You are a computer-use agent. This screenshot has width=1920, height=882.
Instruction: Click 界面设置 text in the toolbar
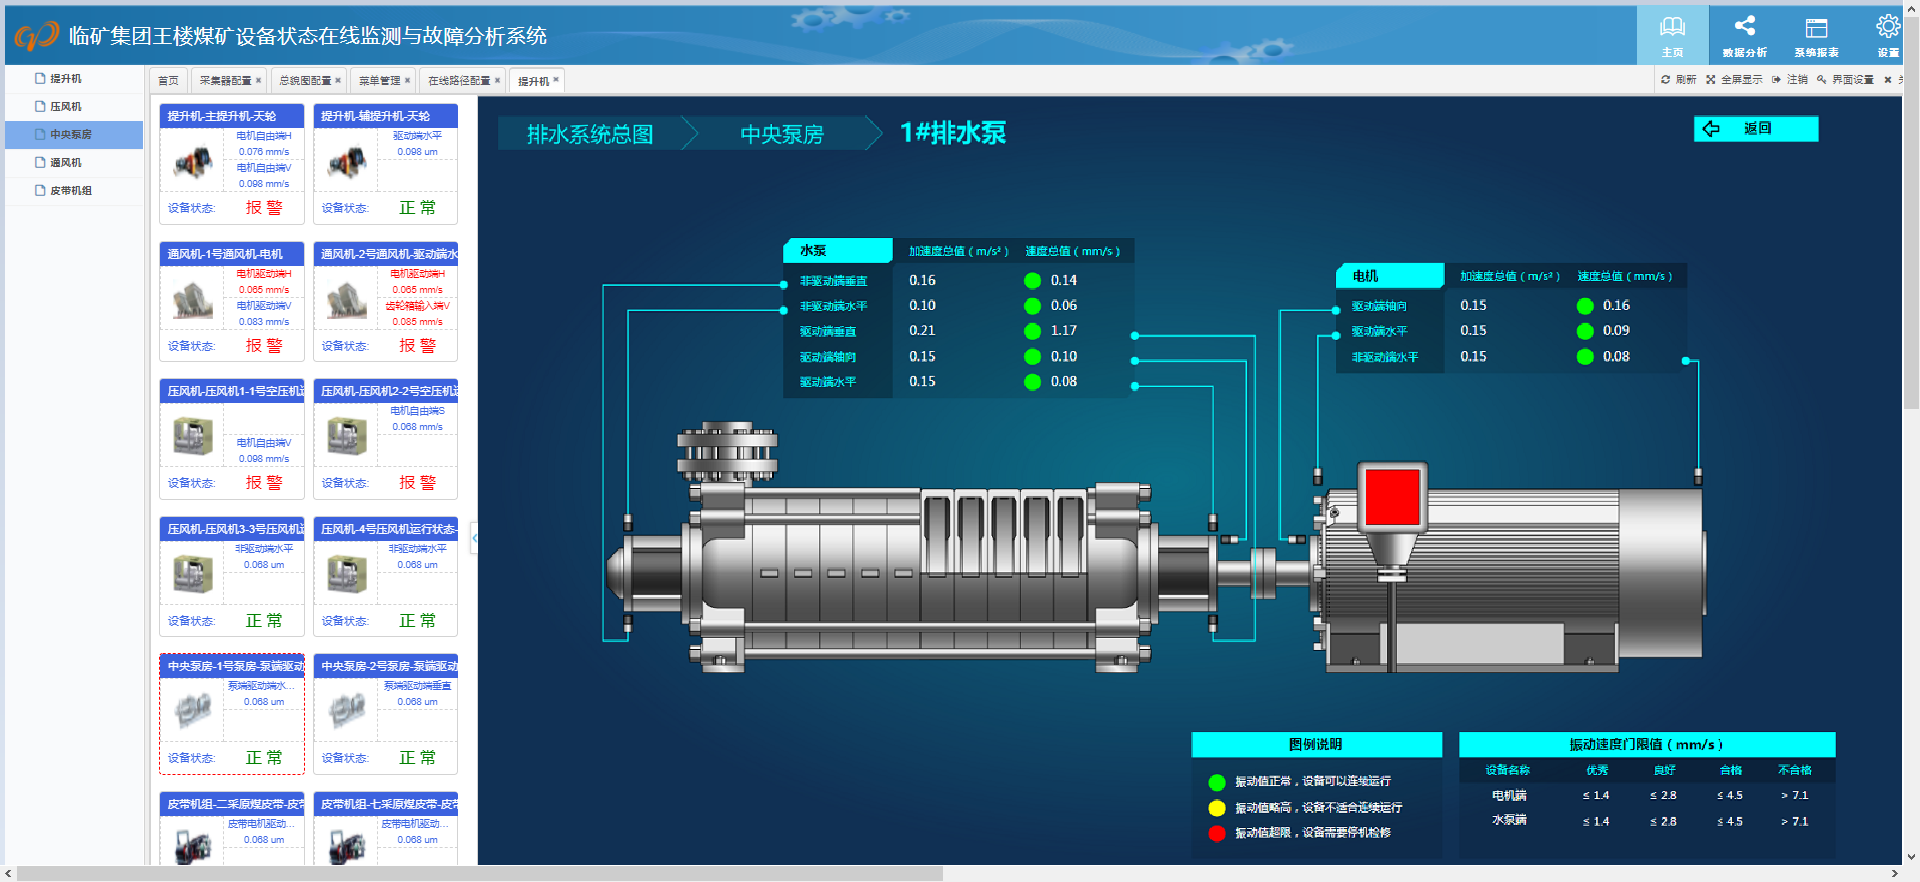[1853, 80]
